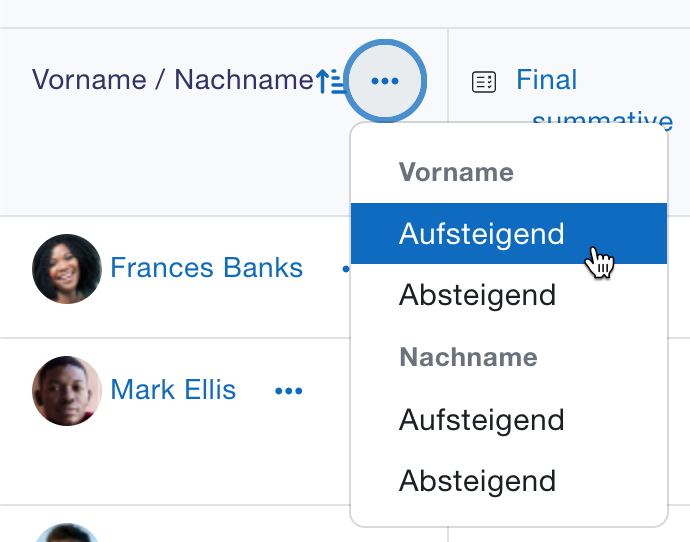Click the Vorname section heading in menu

(456, 172)
